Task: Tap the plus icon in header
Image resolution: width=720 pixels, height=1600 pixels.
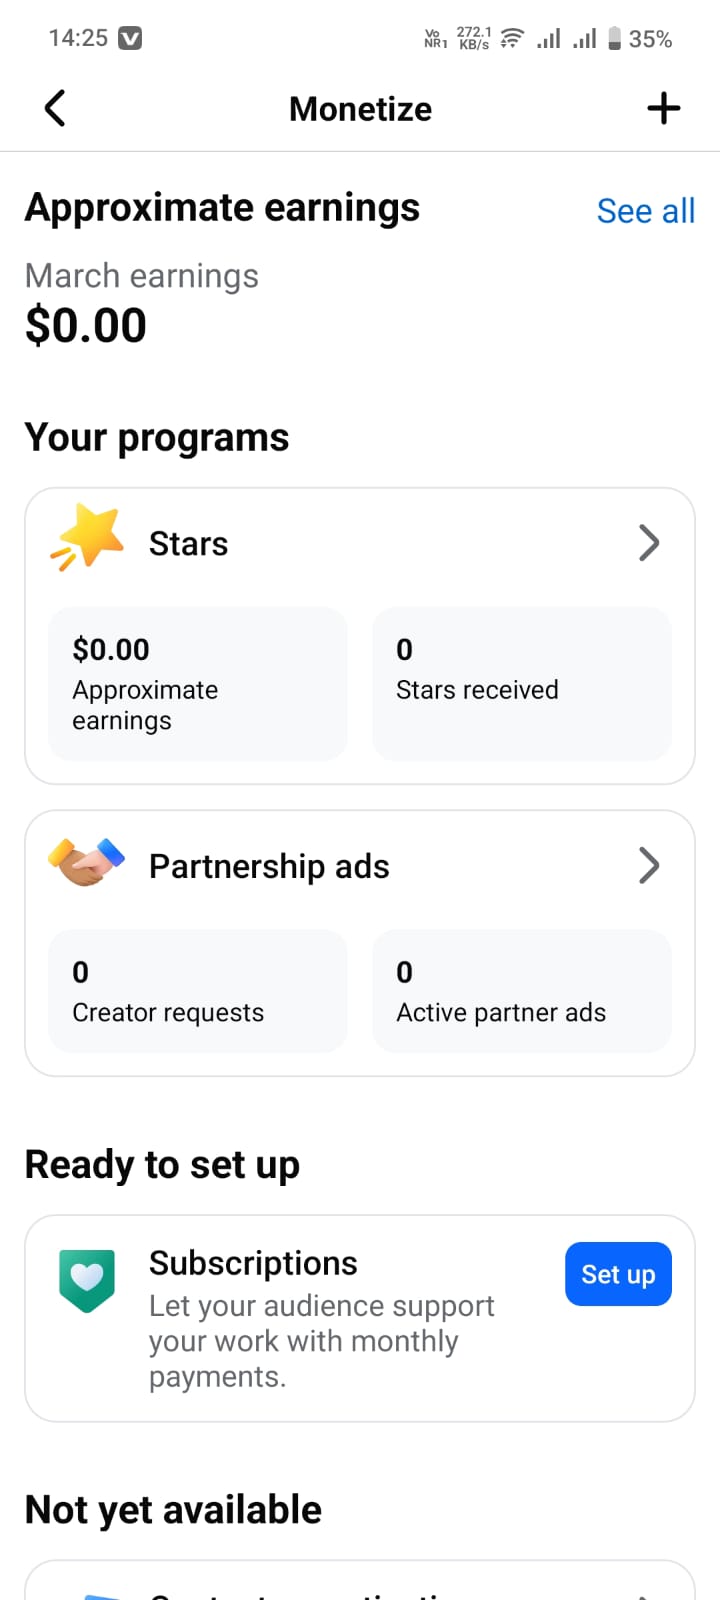Action: pyautogui.click(x=663, y=108)
